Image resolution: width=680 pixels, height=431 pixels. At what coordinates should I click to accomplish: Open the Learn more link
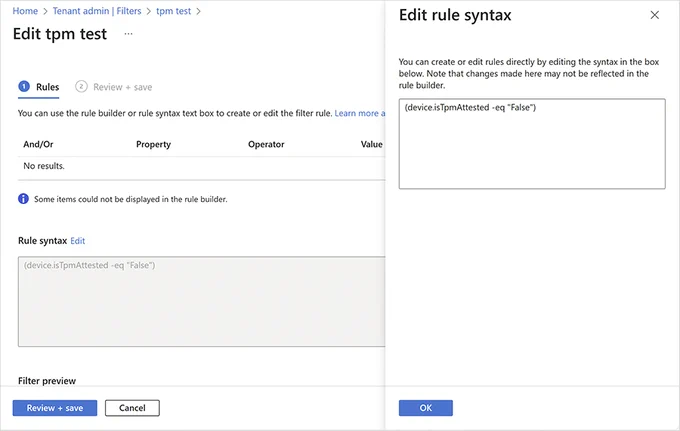click(x=360, y=113)
